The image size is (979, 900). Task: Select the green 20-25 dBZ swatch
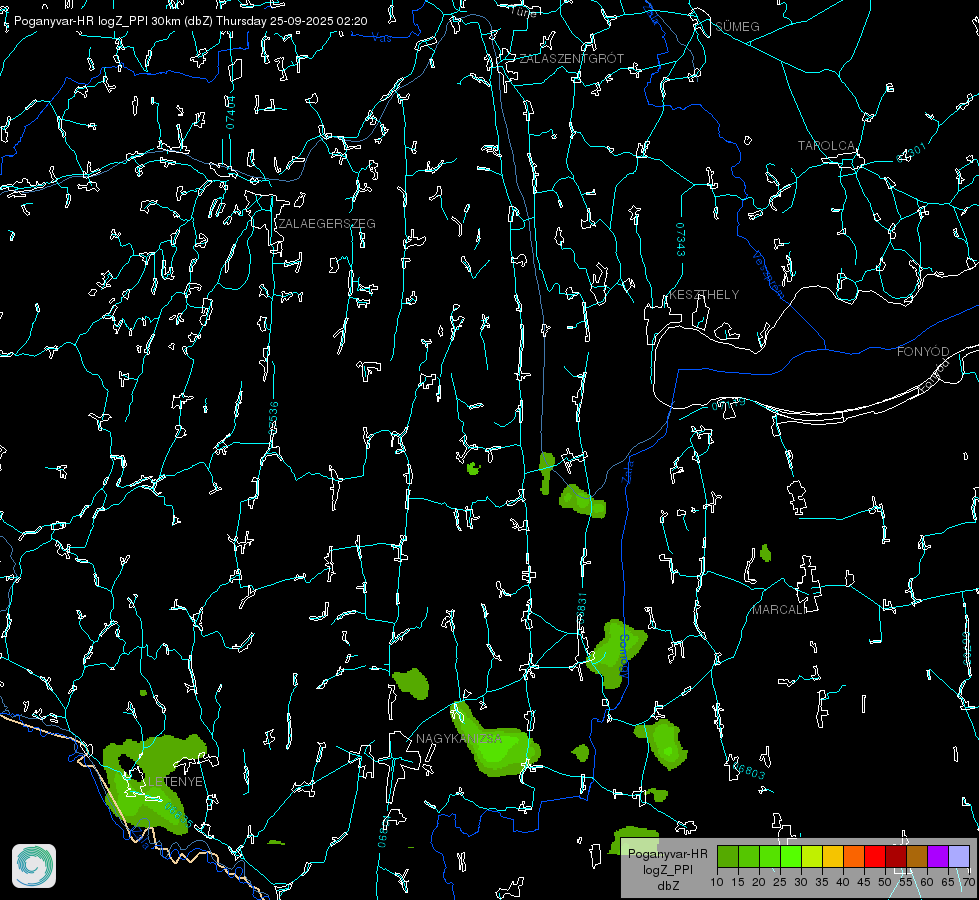[x=770, y=856]
